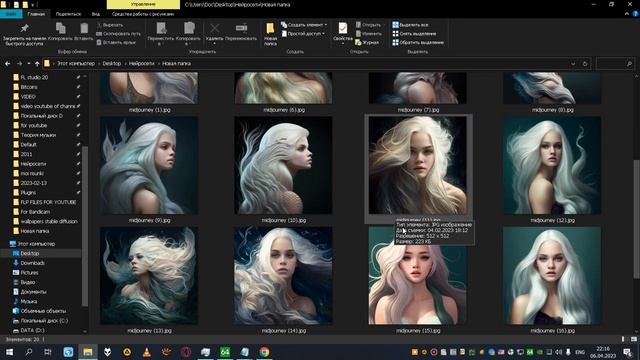Click the Copy ribbon button
Viewport: 640px width, 360px height.
60,31
